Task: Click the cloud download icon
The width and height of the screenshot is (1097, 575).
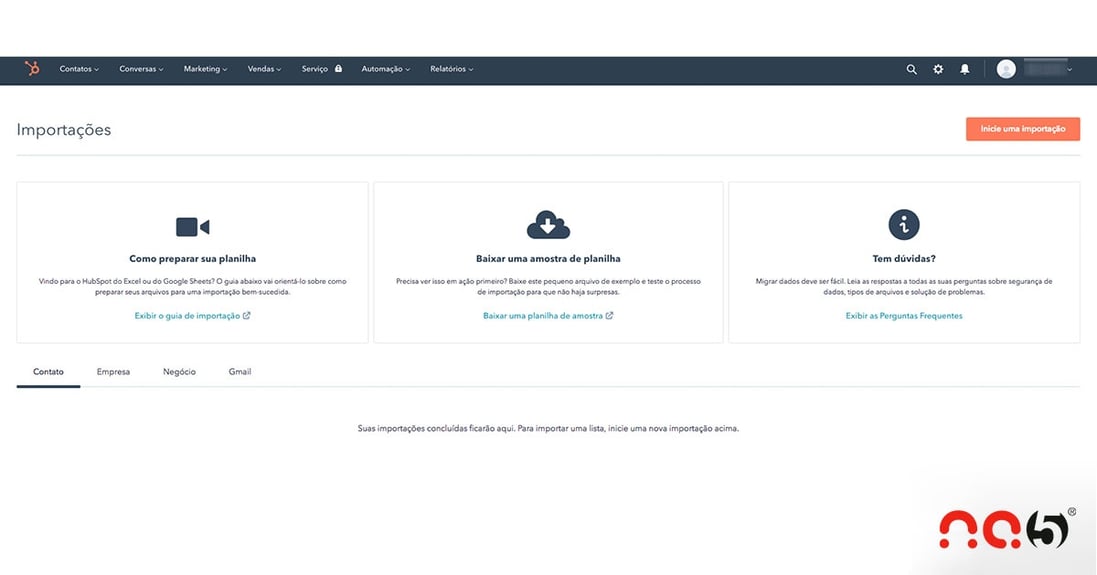Action: (x=548, y=225)
